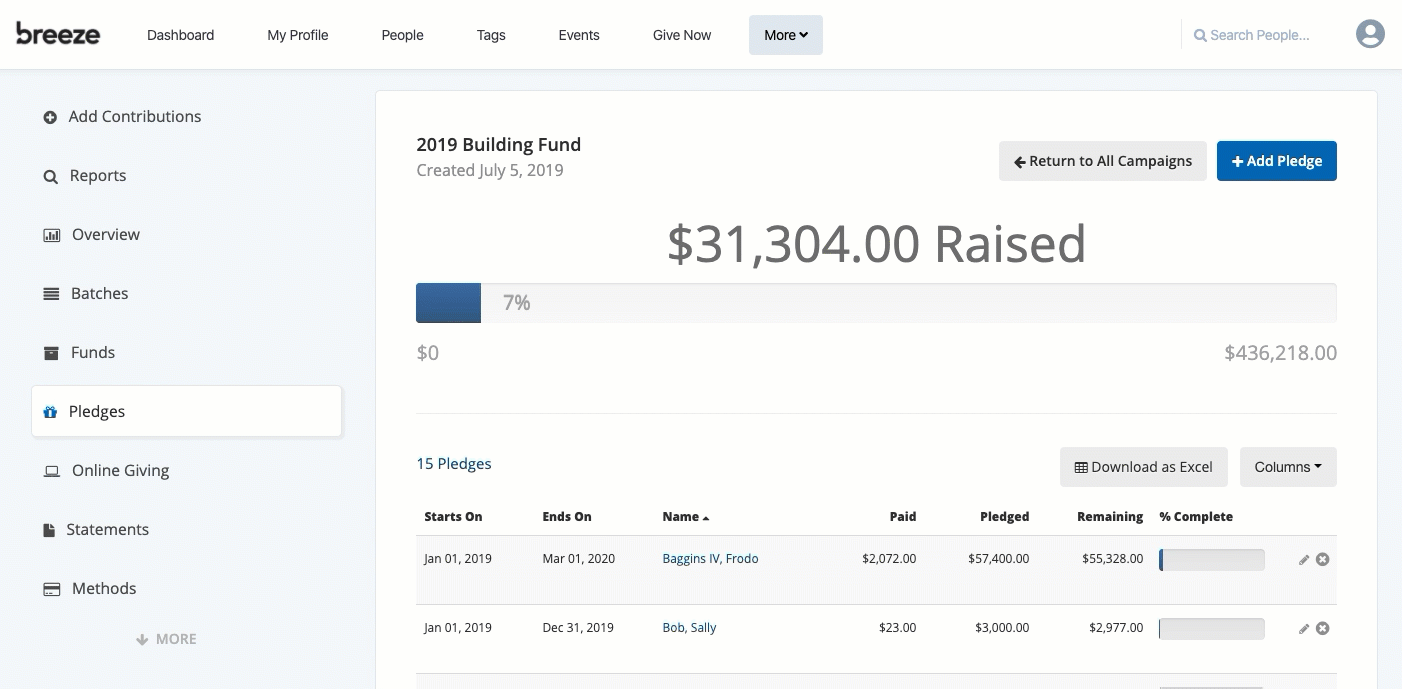Open the More navigation dropdown
Image resolution: width=1402 pixels, height=689 pixels.
pos(785,34)
